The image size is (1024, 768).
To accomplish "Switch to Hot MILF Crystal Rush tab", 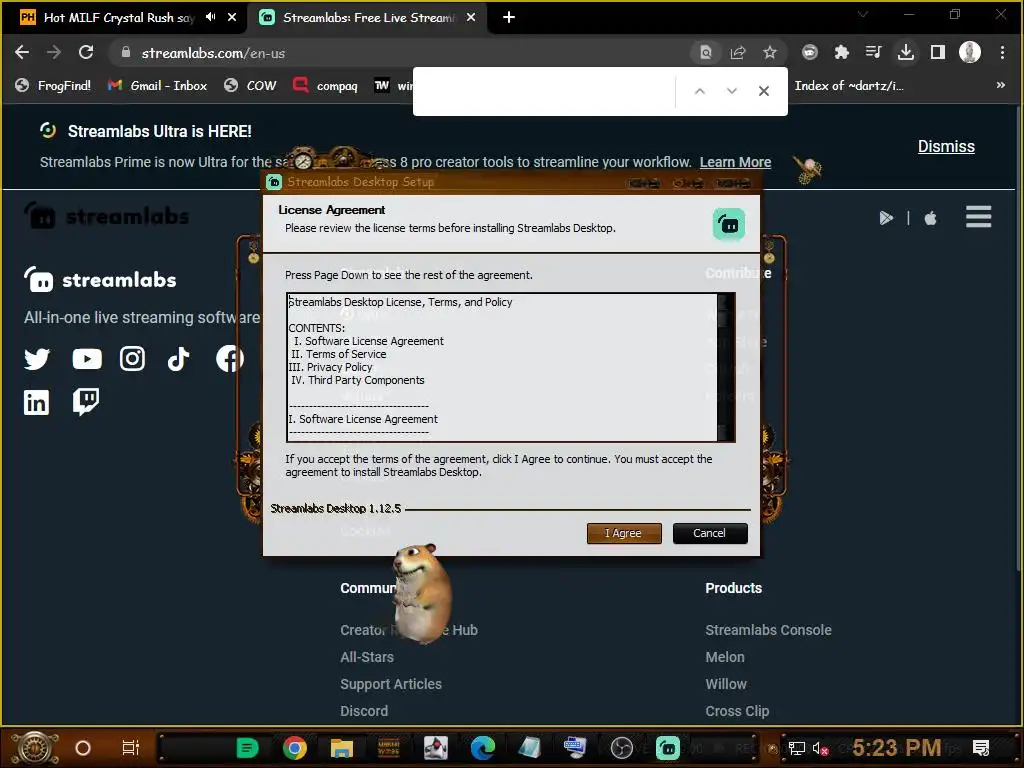I will coord(119,18).
